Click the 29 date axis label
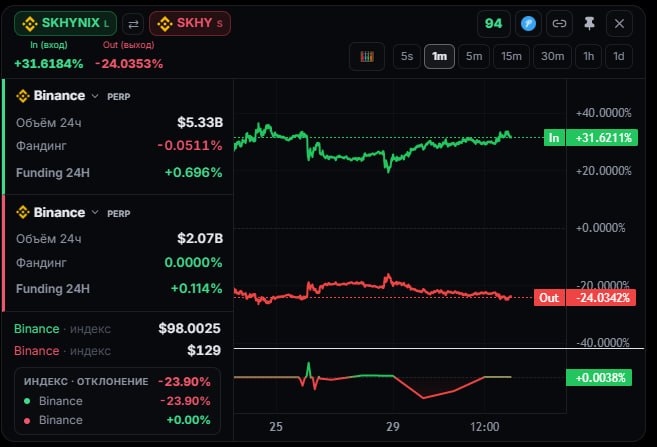Screen dimensions: 657x447 393,427
